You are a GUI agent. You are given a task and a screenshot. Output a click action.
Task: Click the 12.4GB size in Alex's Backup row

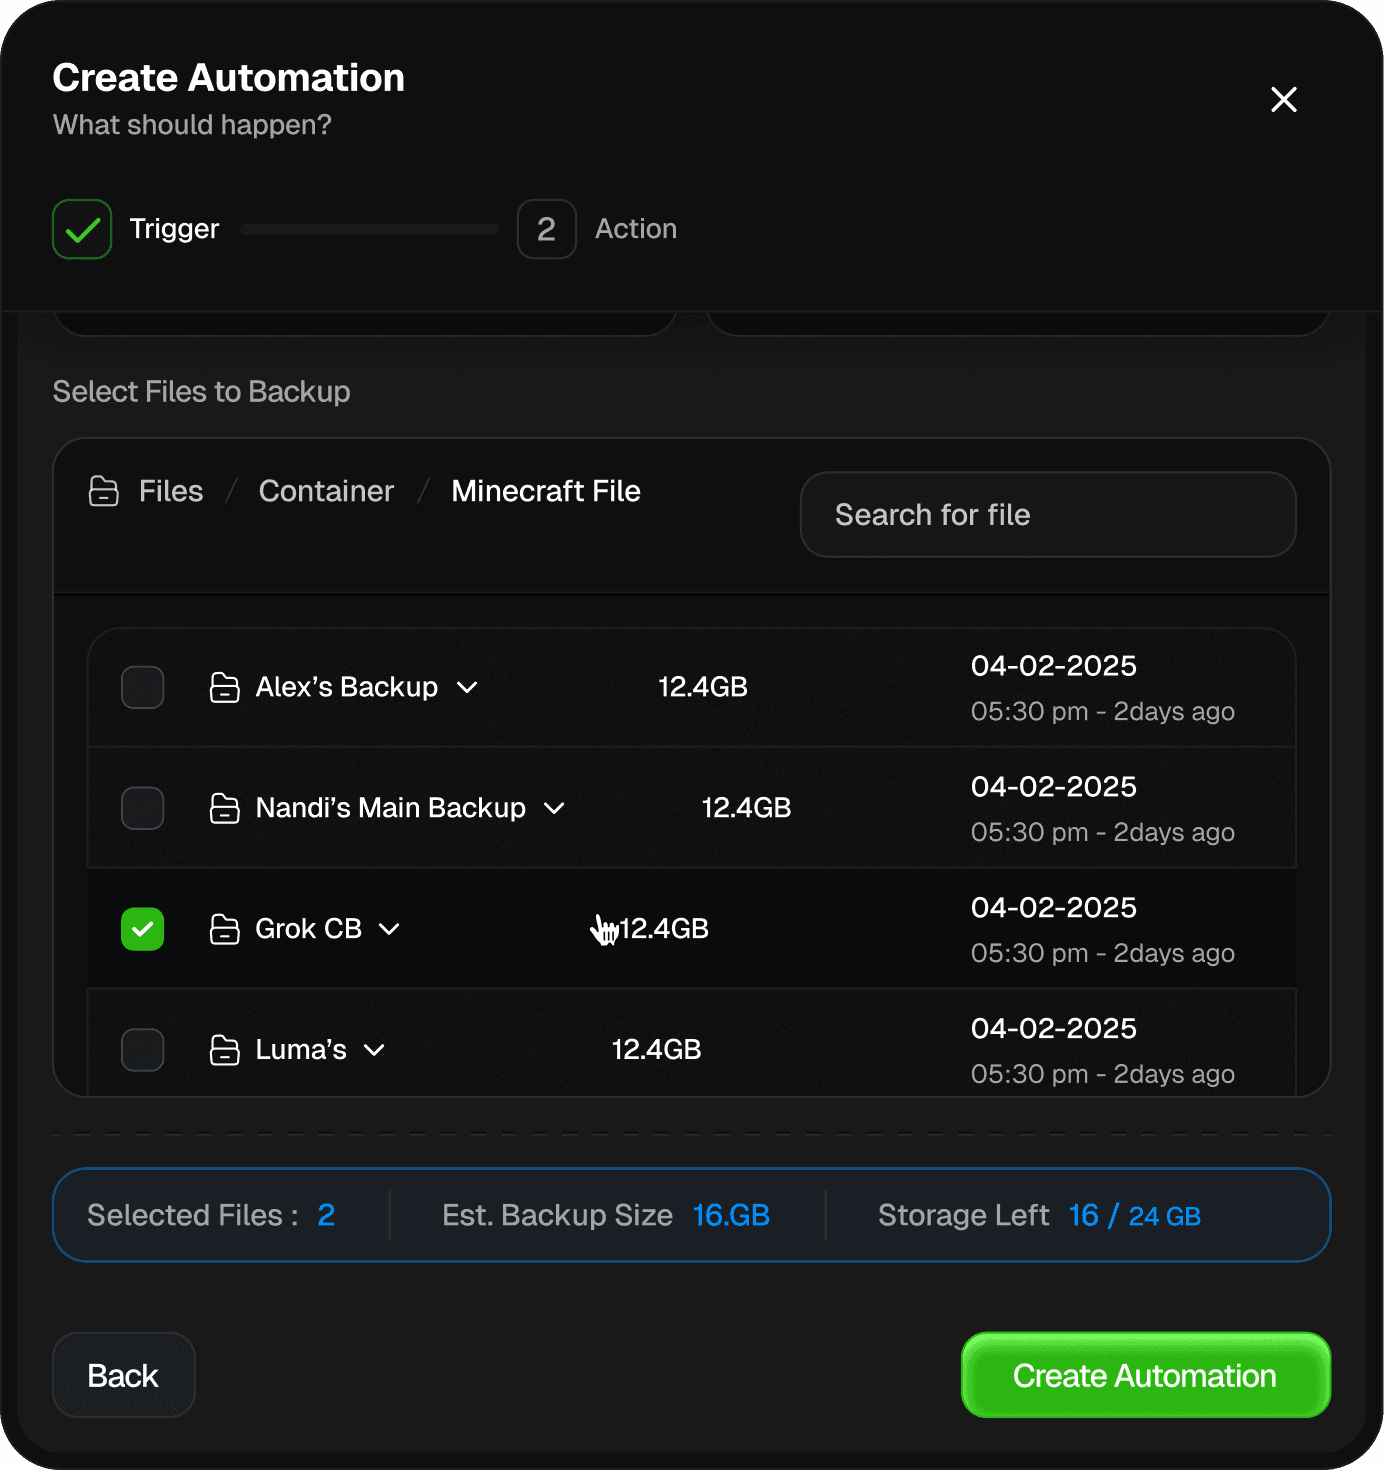[703, 687]
